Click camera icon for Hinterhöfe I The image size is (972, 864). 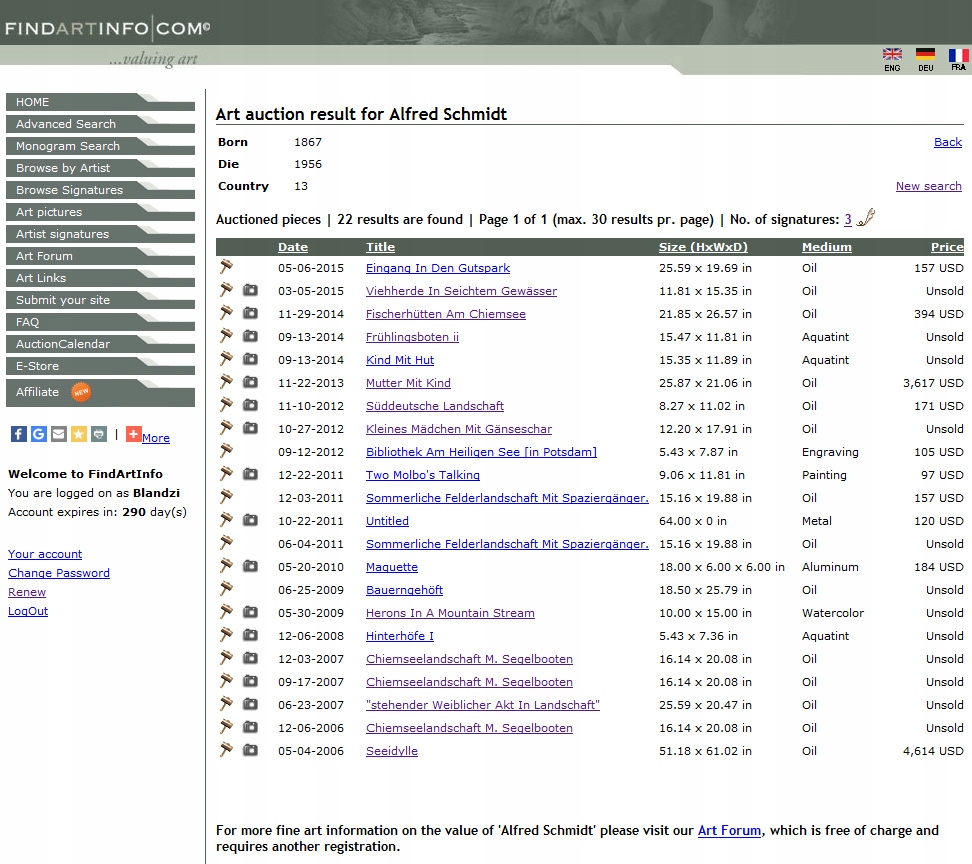click(x=250, y=635)
